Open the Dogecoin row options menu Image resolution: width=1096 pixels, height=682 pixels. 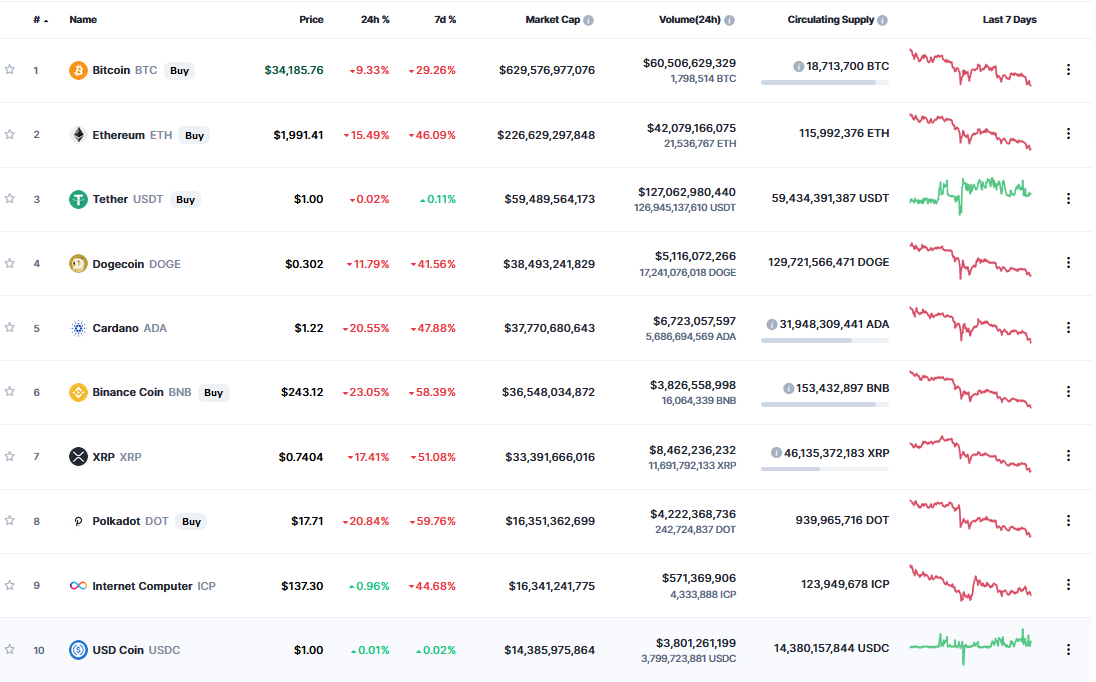[x=1068, y=263]
